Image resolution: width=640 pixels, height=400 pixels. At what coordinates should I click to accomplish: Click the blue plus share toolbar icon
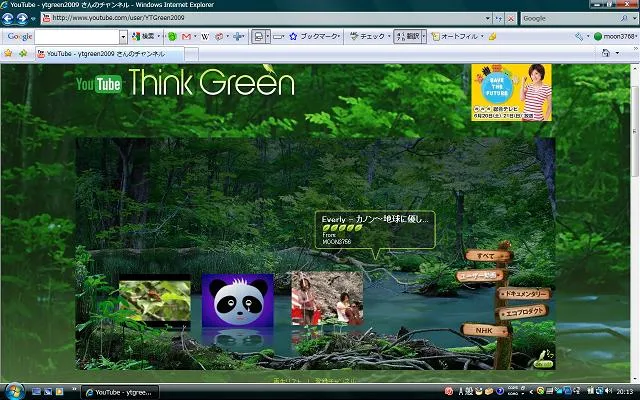237,37
